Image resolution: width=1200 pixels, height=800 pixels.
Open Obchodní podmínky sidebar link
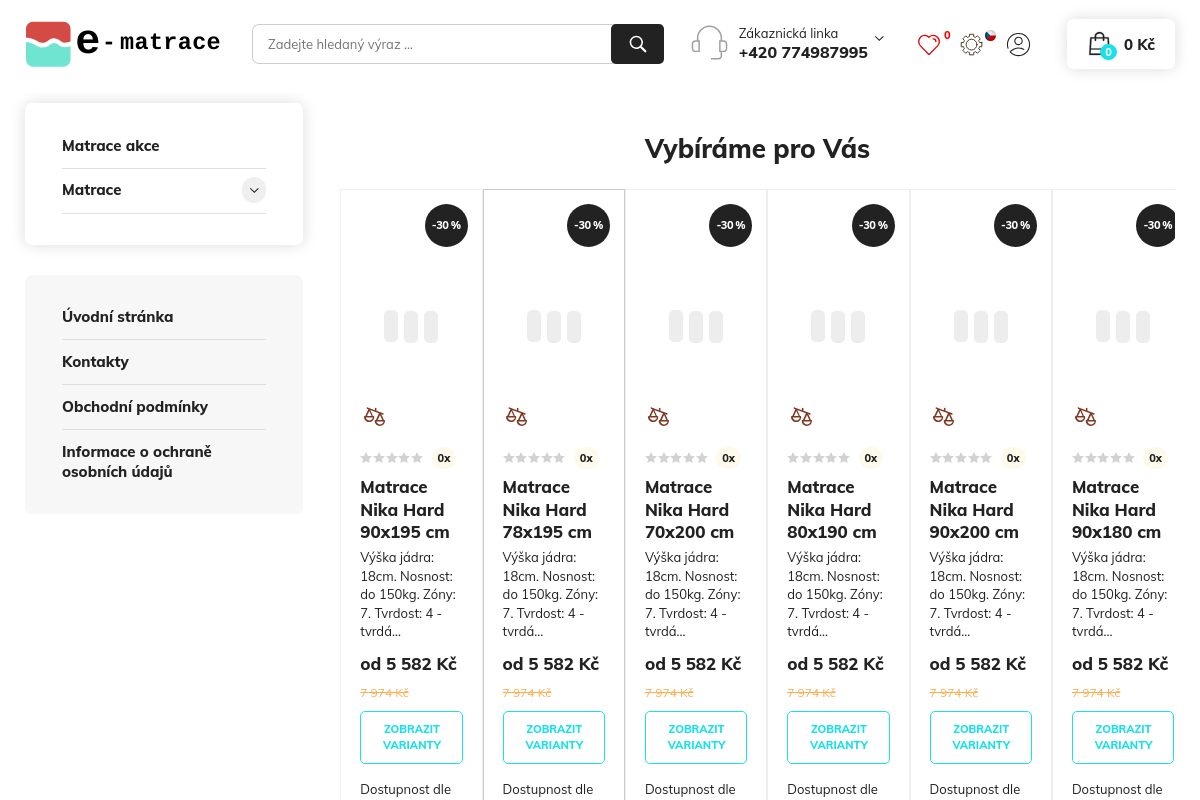(135, 407)
